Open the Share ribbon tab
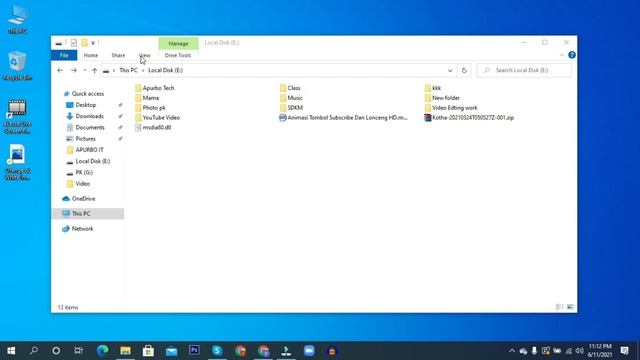640x360 pixels. point(118,55)
